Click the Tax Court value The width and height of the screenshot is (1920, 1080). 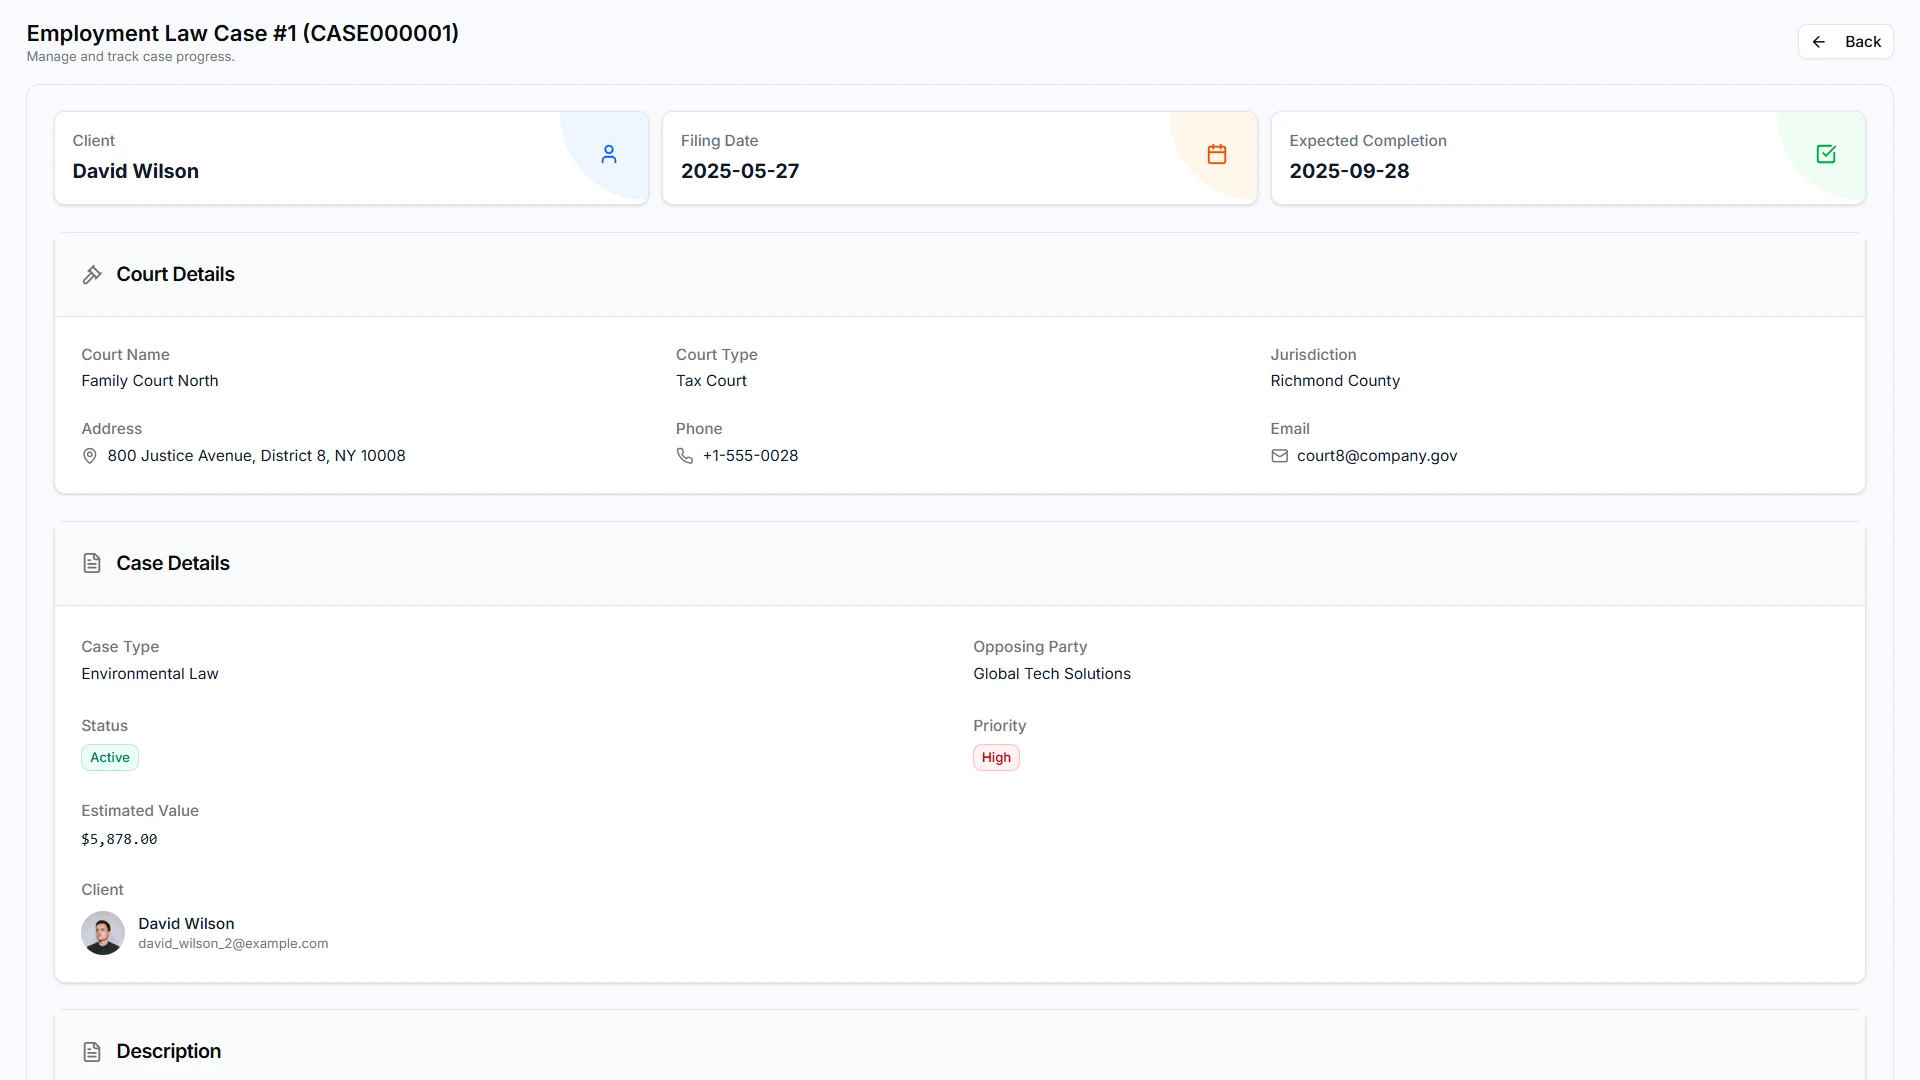click(711, 381)
